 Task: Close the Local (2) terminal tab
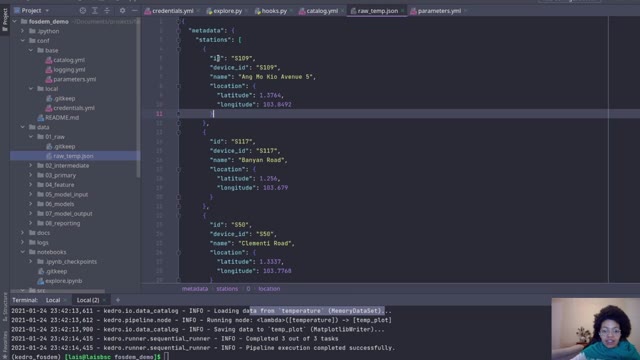[x=104, y=300]
